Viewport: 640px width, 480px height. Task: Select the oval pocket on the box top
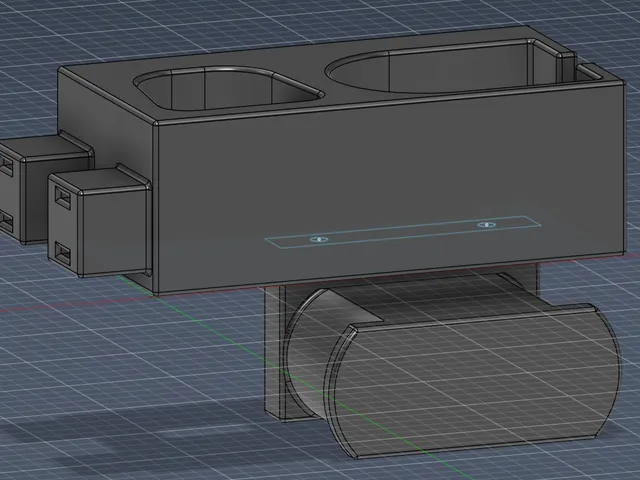tap(229, 89)
